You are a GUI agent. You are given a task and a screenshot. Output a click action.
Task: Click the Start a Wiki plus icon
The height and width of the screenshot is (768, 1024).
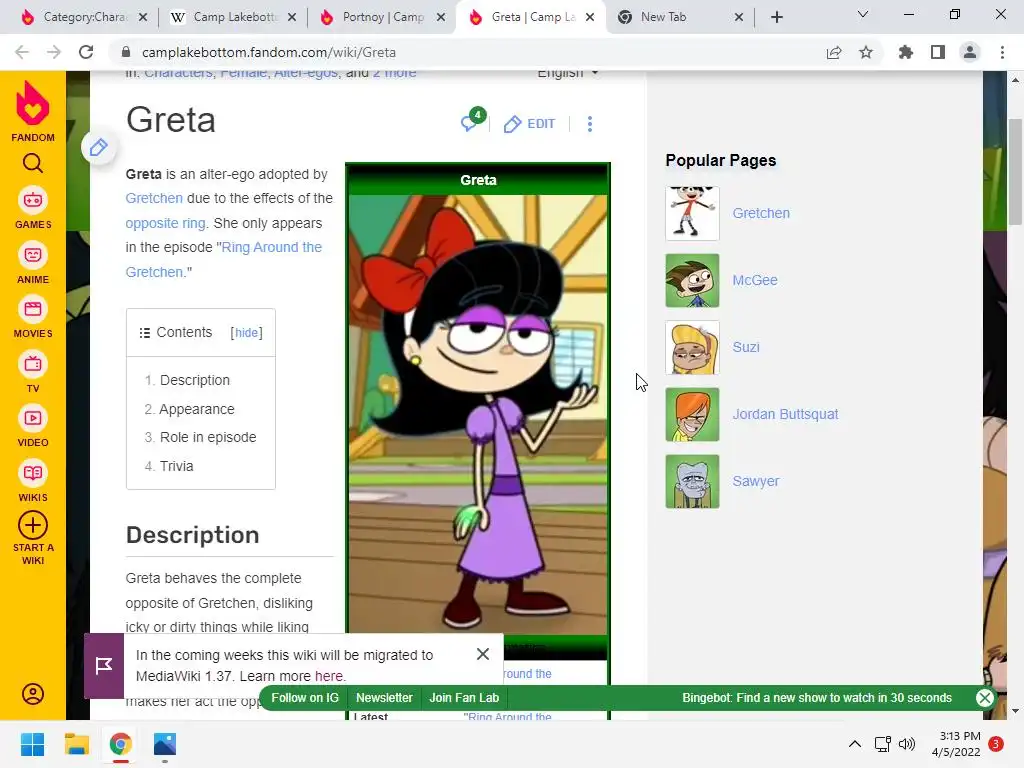pos(33,525)
